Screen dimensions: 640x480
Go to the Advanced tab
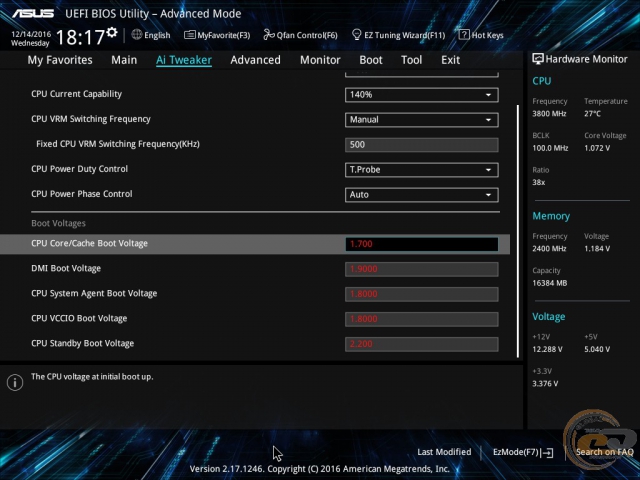click(256, 60)
